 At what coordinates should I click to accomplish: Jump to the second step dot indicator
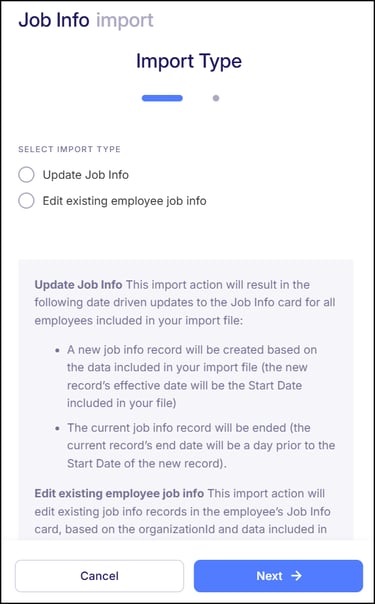(x=216, y=98)
